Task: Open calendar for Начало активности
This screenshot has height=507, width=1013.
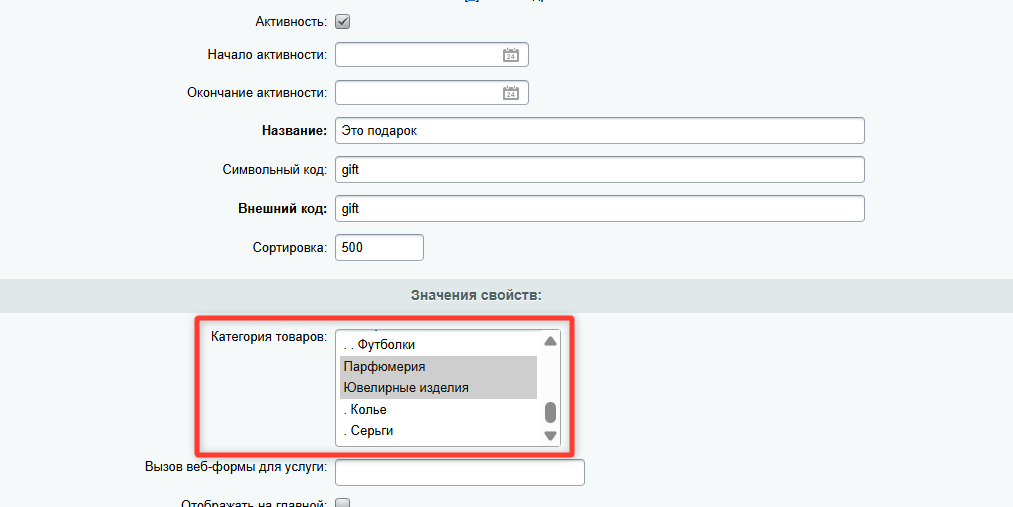Action: click(510, 55)
